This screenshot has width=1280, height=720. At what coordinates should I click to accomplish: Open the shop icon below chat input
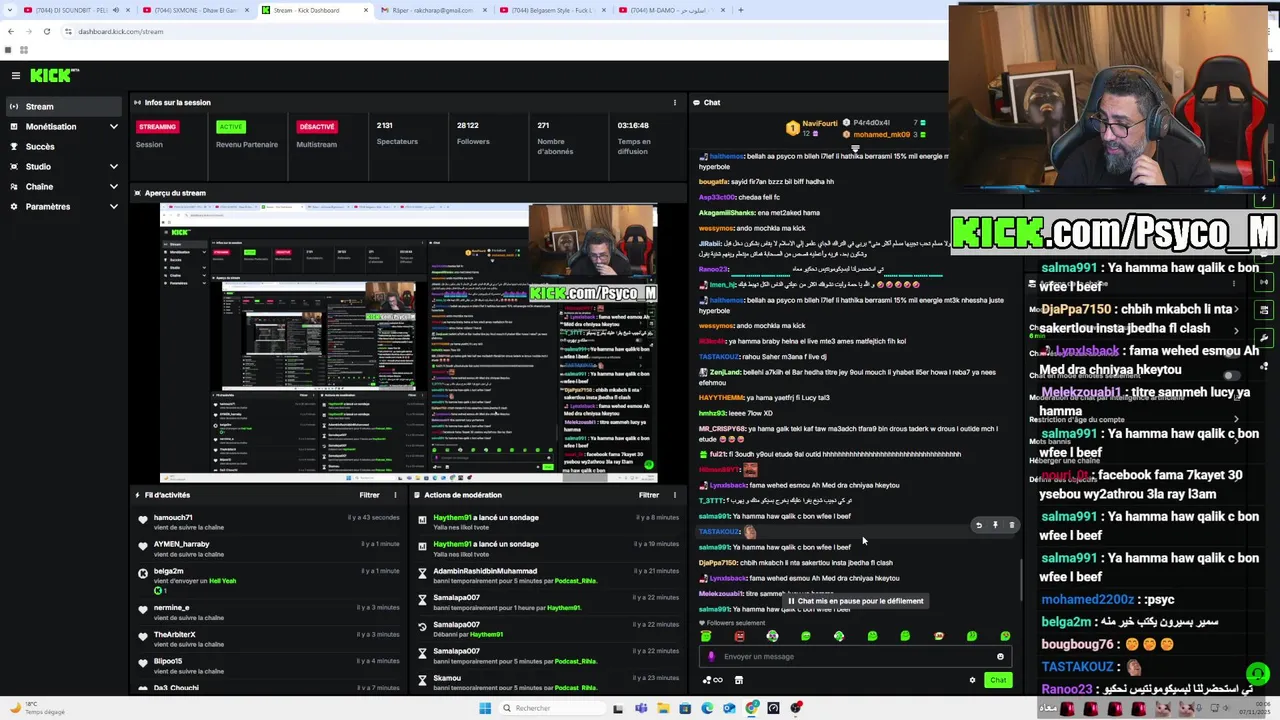click(739, 680)
